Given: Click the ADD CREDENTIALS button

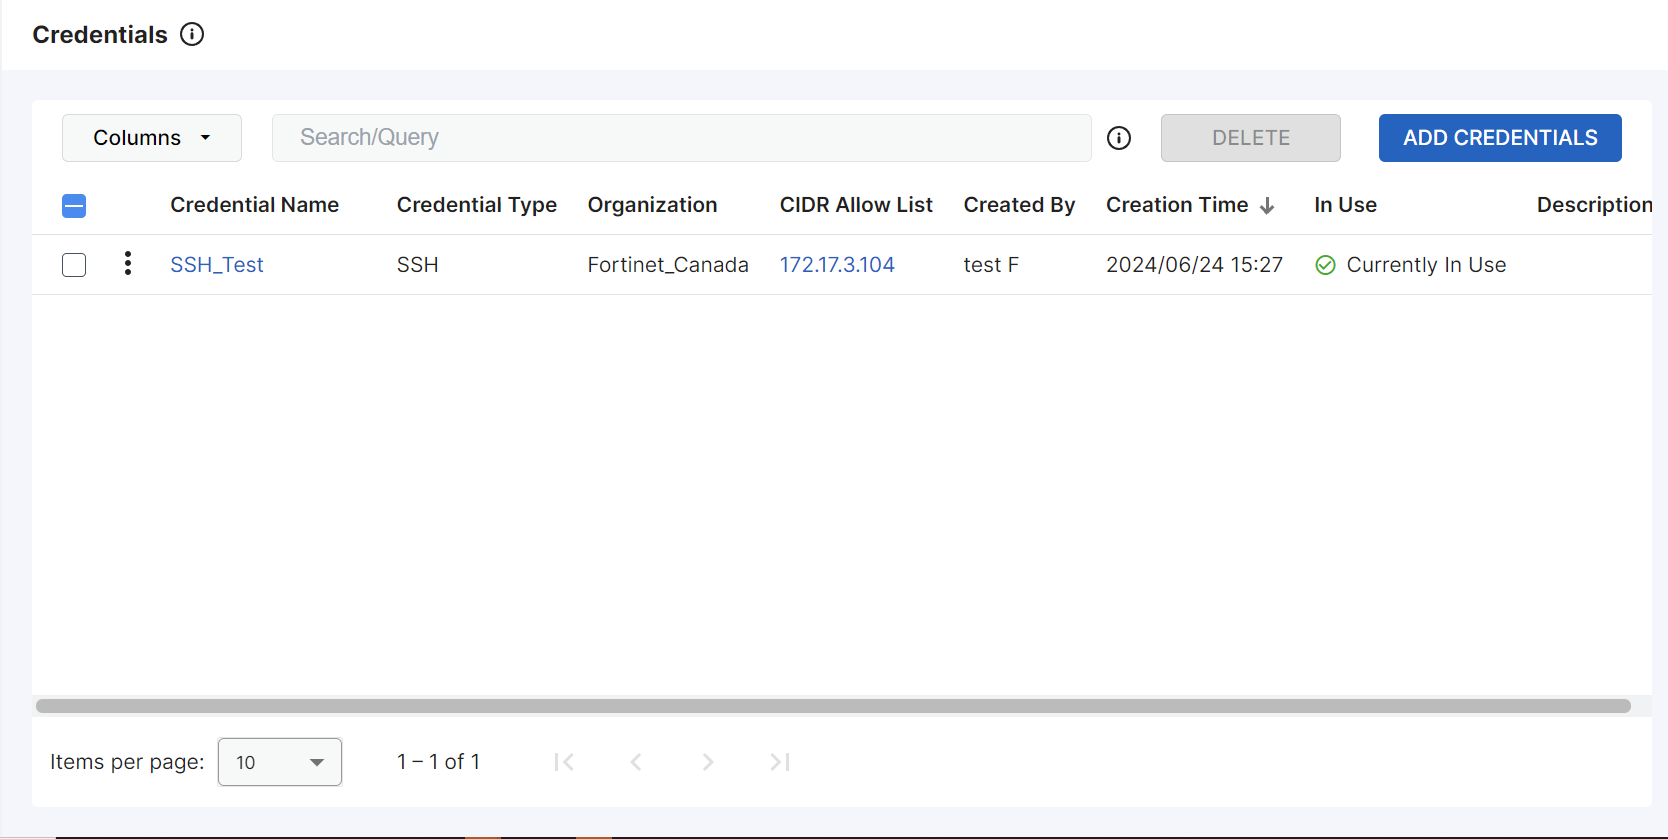Looking at the screenshot, I should click(1500, 138).
